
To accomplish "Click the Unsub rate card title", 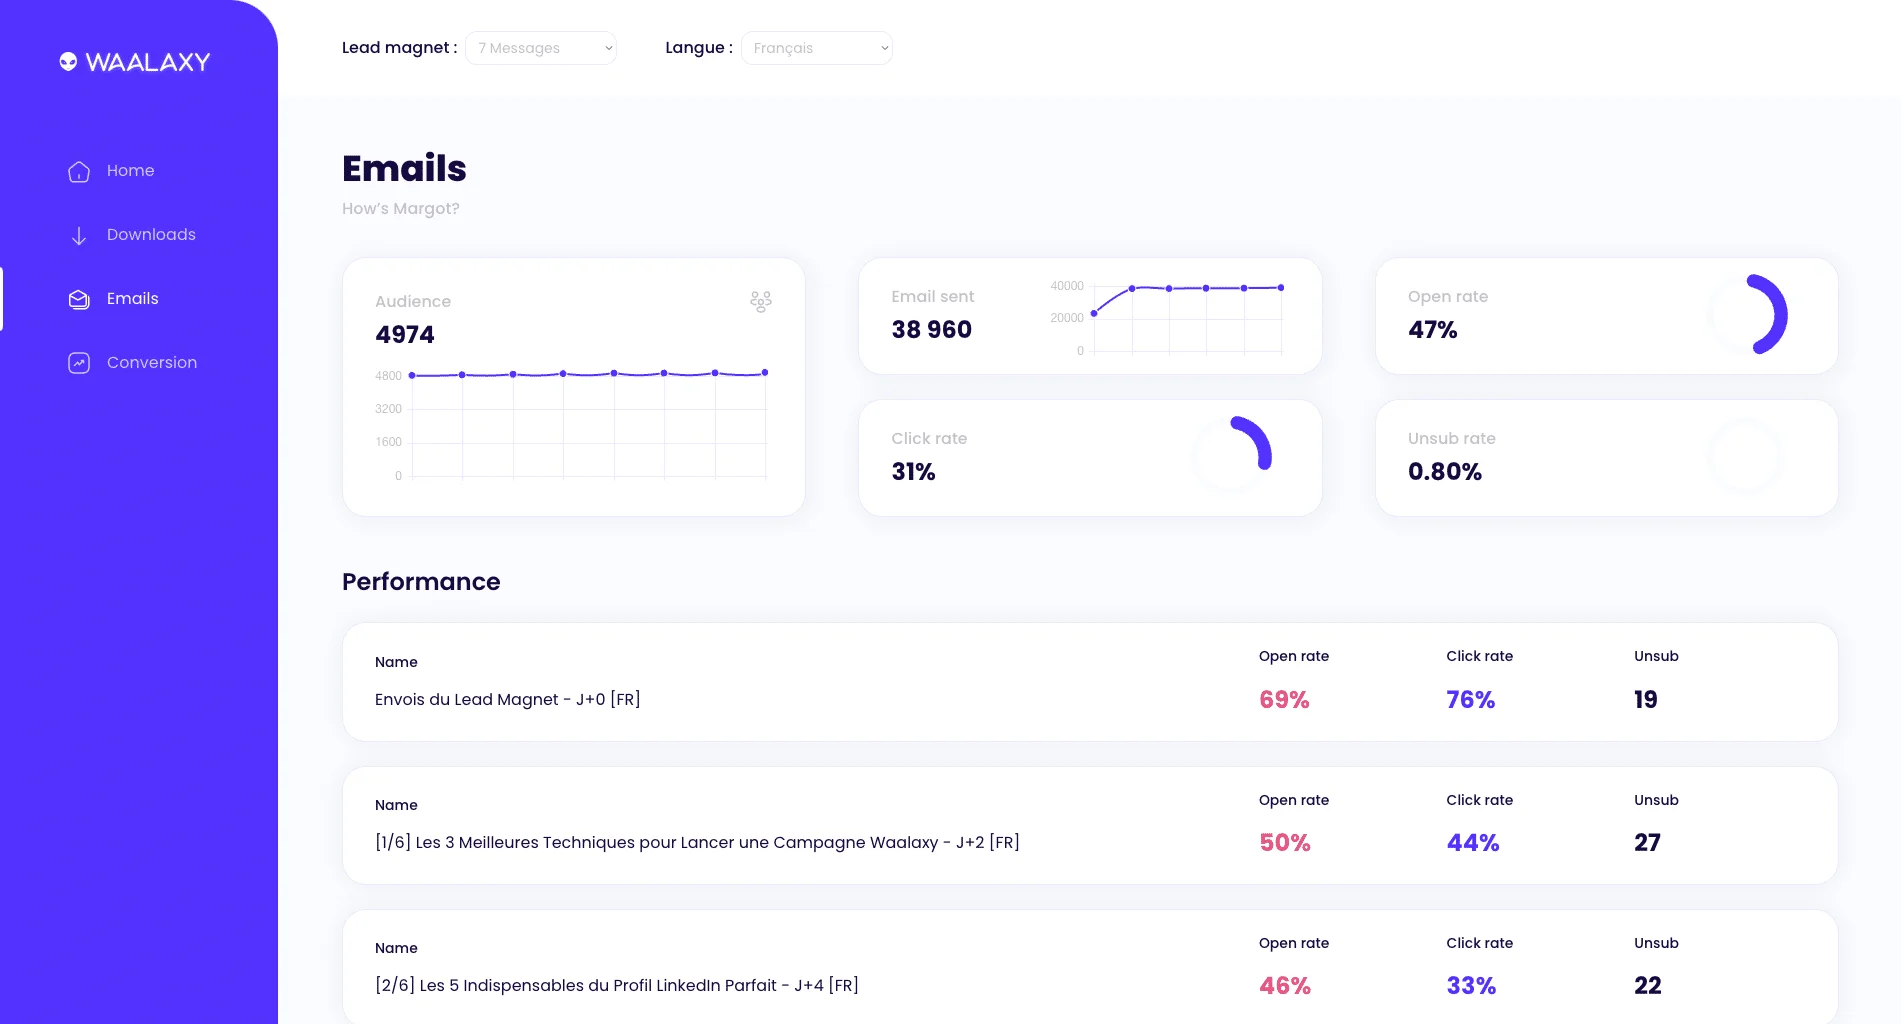I will point(1452,439).
